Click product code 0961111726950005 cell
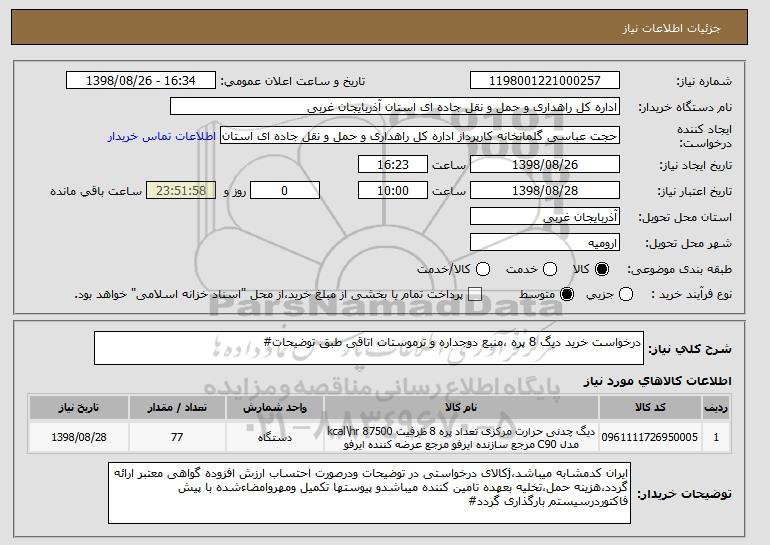This screenshot has width=770, height=545. tap(650, 437)
